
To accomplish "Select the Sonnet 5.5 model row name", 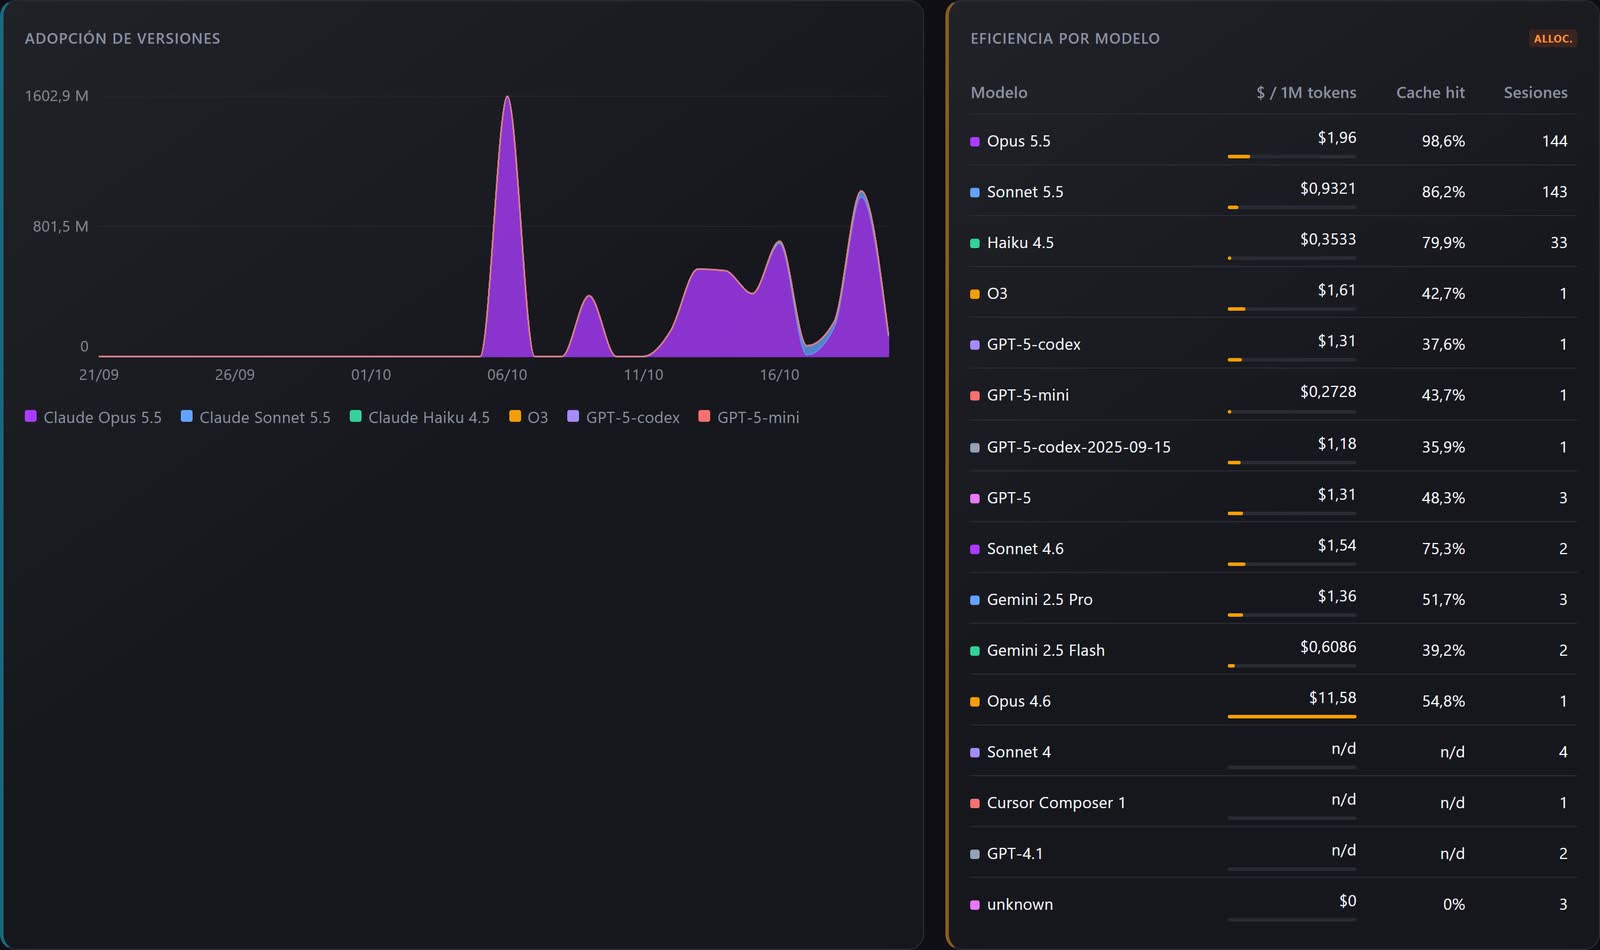I will pos(1025,192).
